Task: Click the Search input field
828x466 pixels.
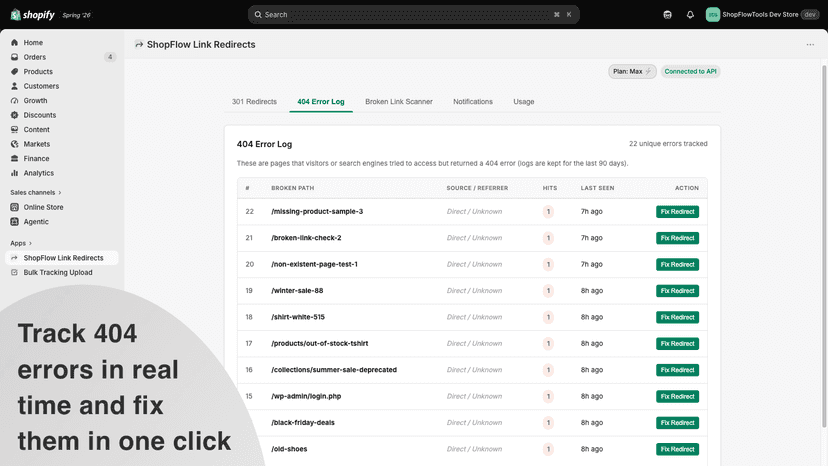Action: pos(413,15)
